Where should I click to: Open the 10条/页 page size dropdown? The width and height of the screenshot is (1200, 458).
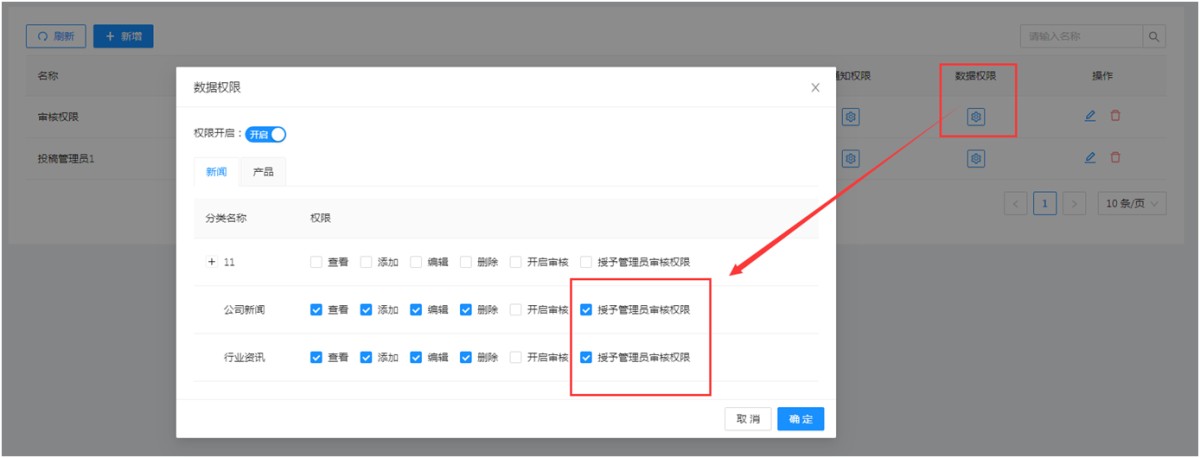pyautogui.click(x=1131, y=204)
